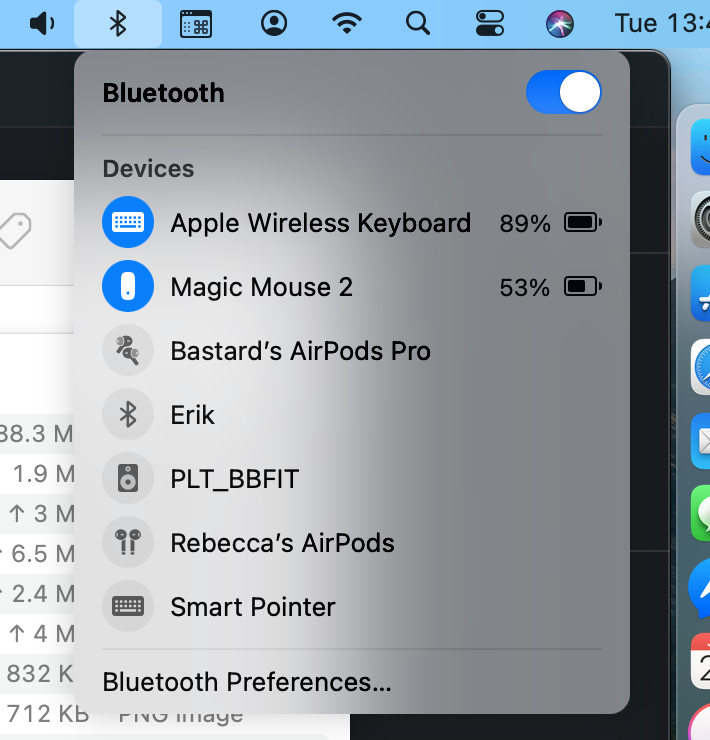
Task: Click the Apple Wireless Keyboard icon
Action: pos(128,222)
